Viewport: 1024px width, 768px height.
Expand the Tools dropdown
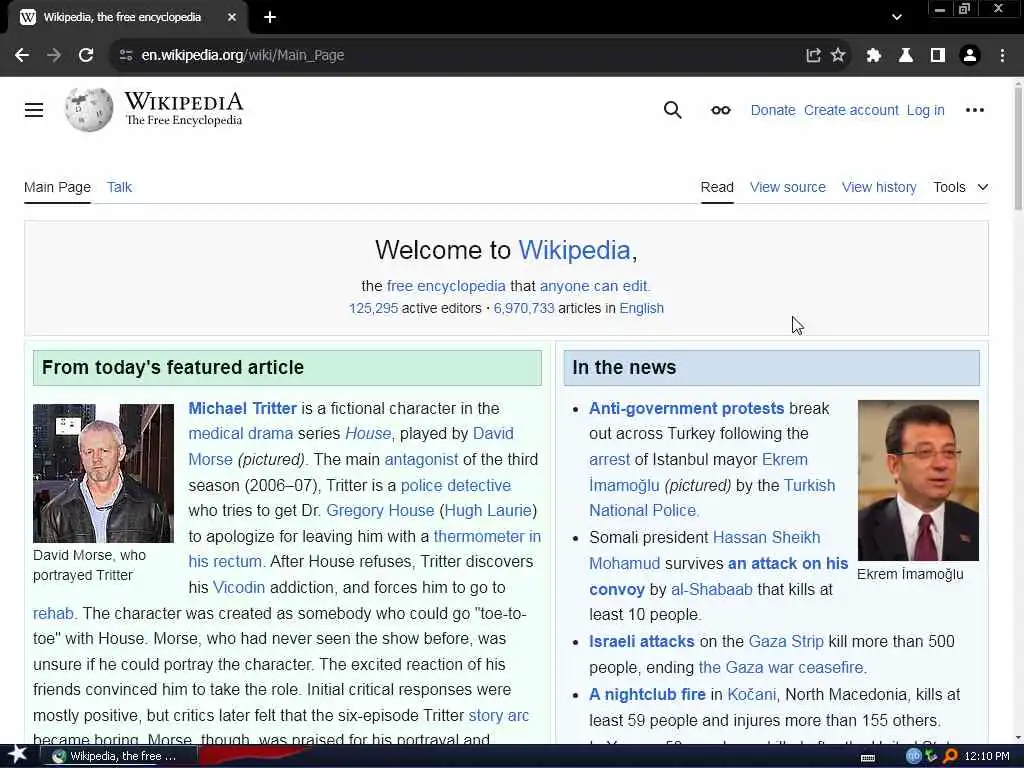[960, 187]
